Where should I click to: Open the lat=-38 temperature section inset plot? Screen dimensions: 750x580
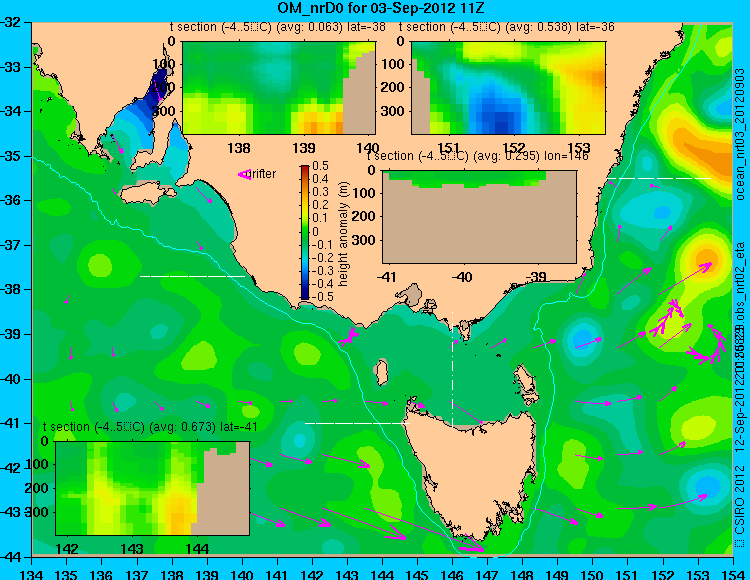click(x=279, y=88)
